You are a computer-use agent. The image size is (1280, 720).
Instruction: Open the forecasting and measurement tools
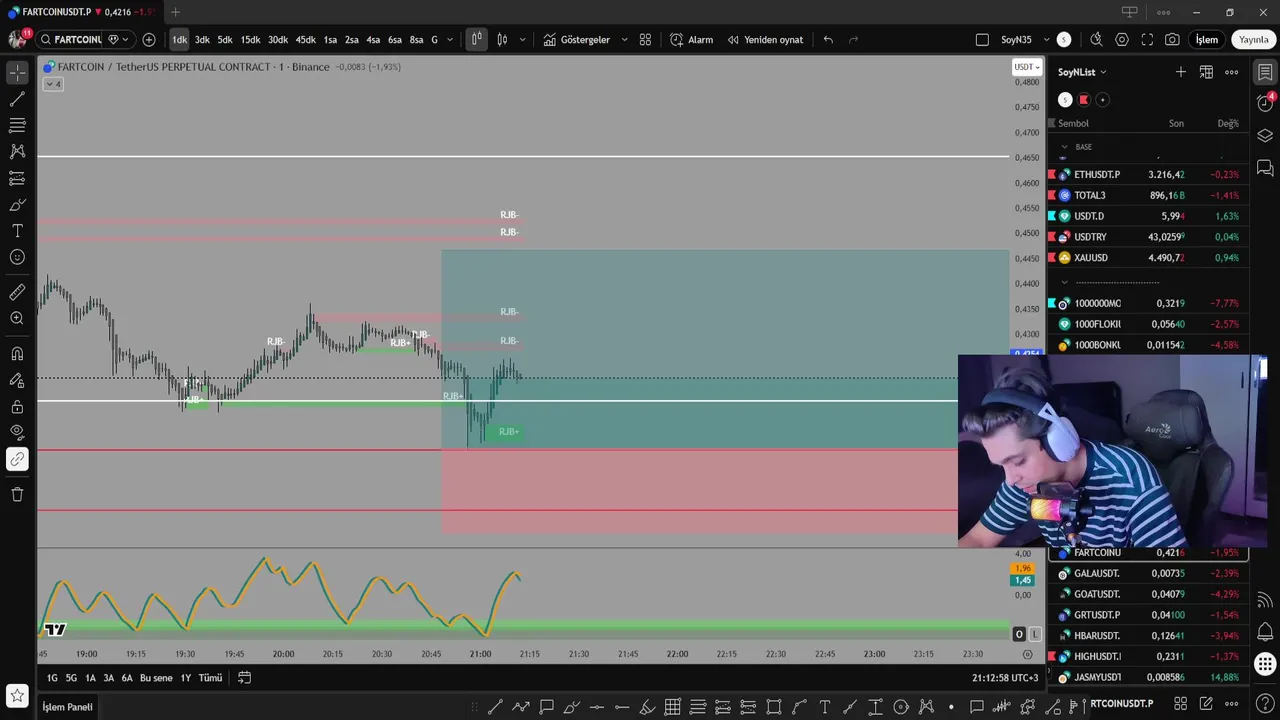pos(17,178)
